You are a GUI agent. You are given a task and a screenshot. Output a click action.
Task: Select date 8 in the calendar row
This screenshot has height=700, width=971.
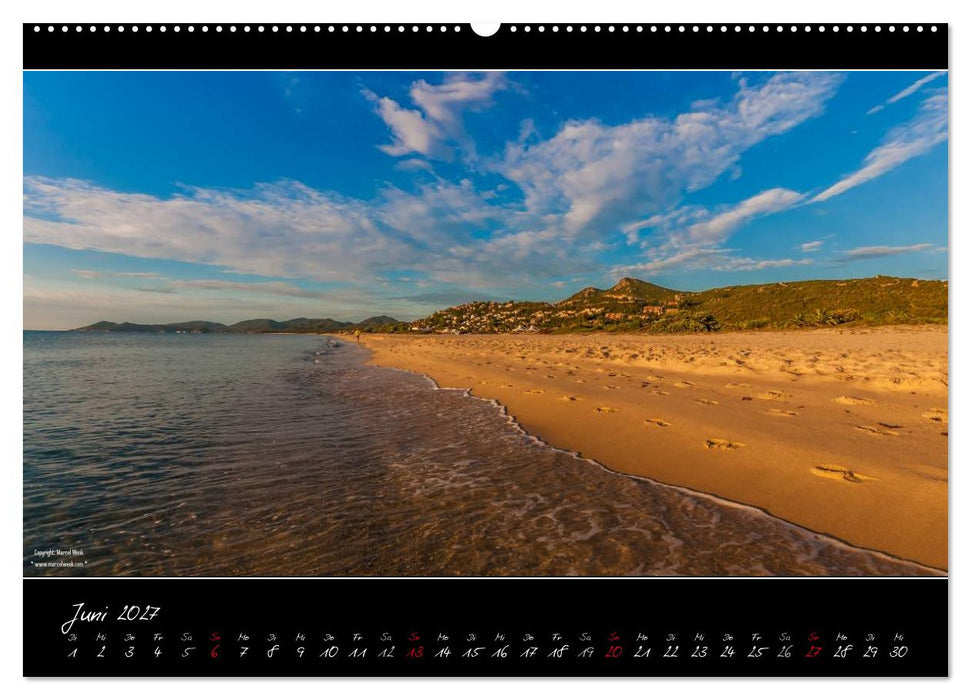(272, 652)
